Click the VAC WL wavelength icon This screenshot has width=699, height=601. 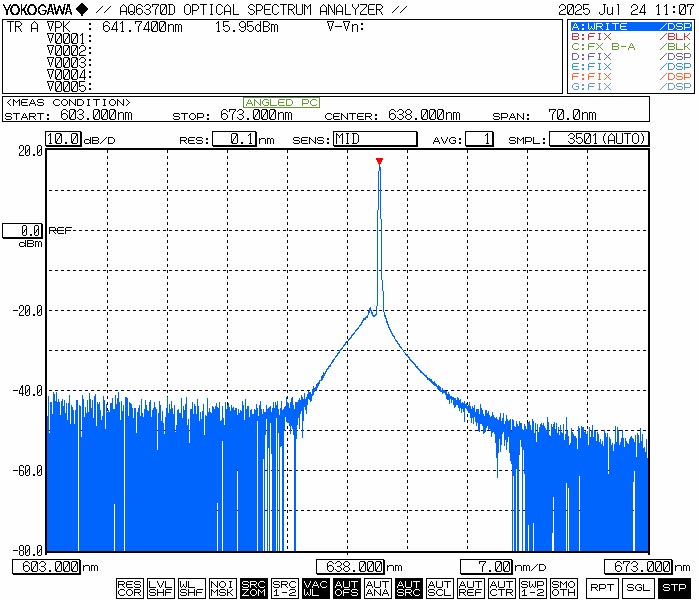(x=315, y=588)
